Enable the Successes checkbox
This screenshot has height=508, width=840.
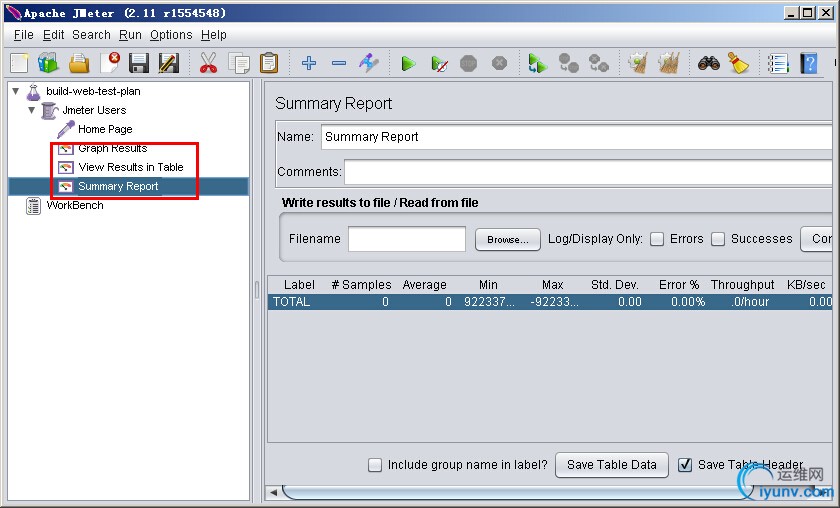tap(718, 239)
